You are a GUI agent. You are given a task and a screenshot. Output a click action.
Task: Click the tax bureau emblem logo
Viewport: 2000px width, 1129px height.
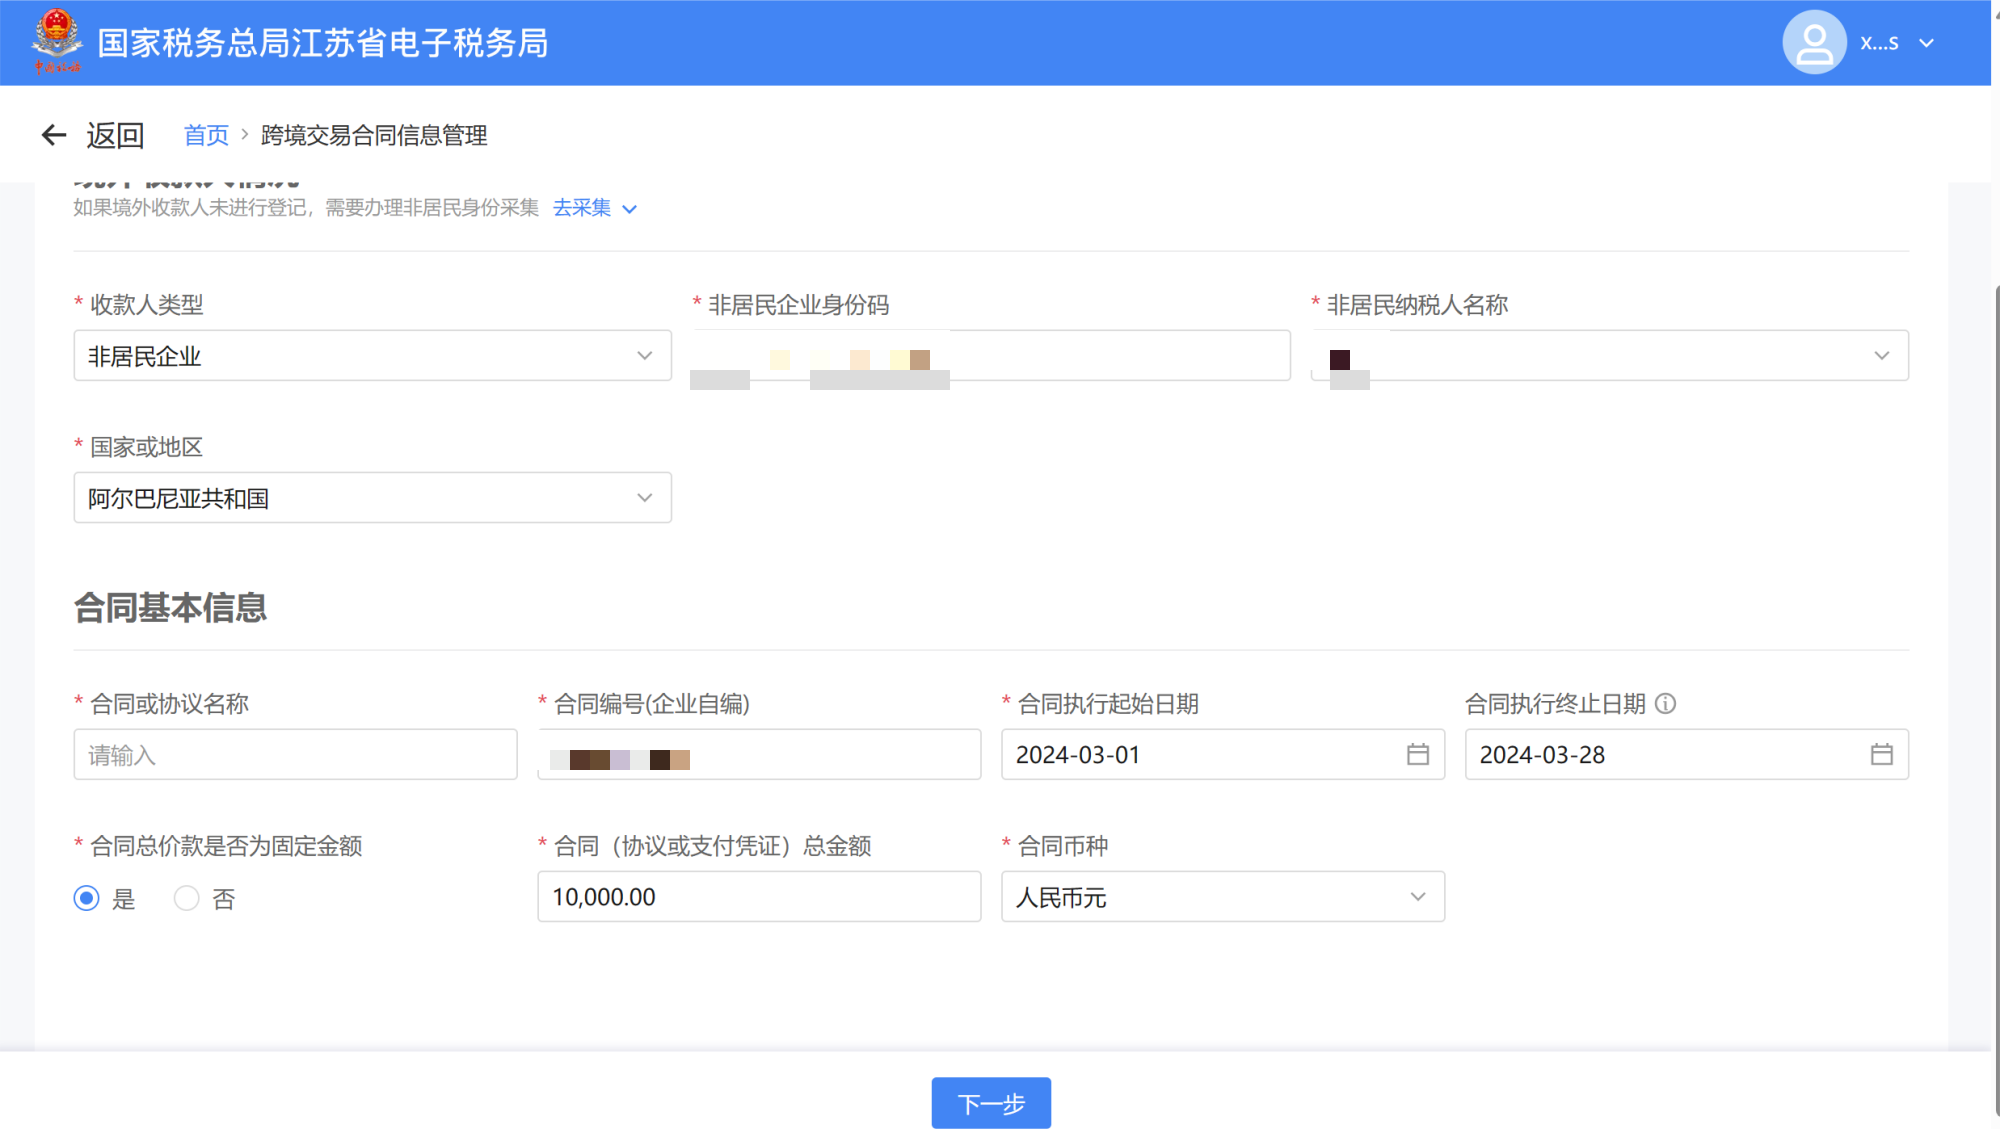56,40
